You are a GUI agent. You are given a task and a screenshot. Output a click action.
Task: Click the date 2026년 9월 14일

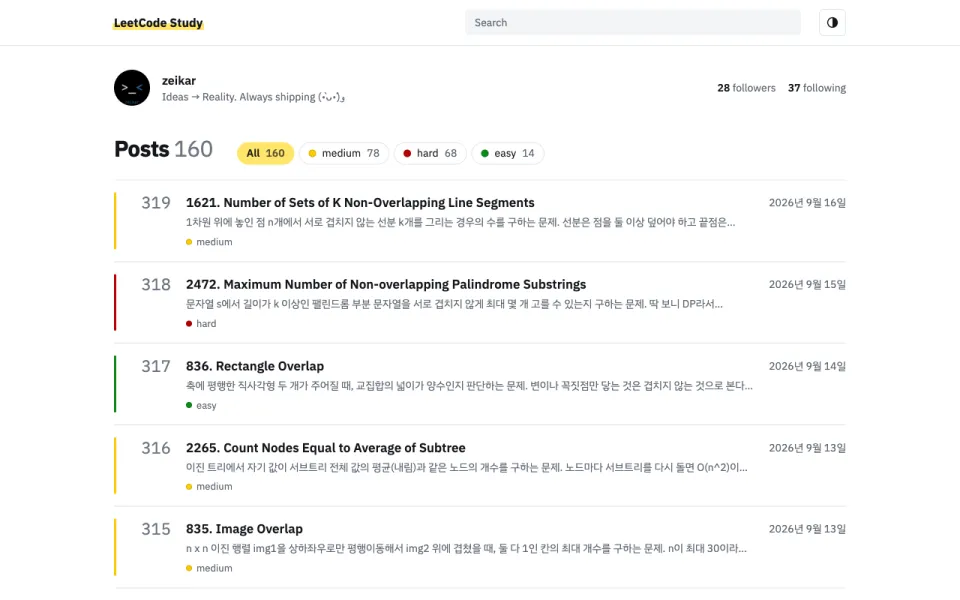tap(807, 366)
